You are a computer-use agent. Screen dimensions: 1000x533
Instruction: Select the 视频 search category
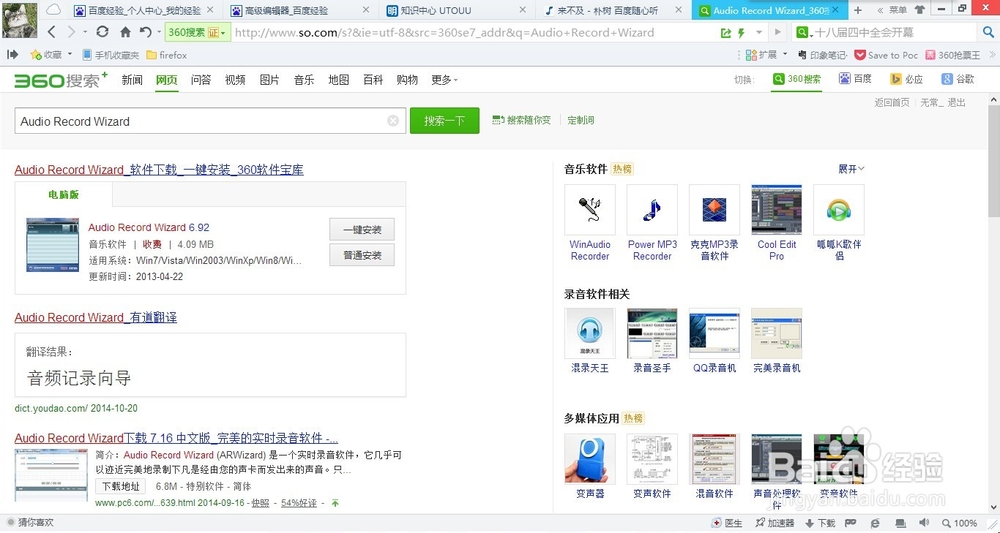[235, 80]
